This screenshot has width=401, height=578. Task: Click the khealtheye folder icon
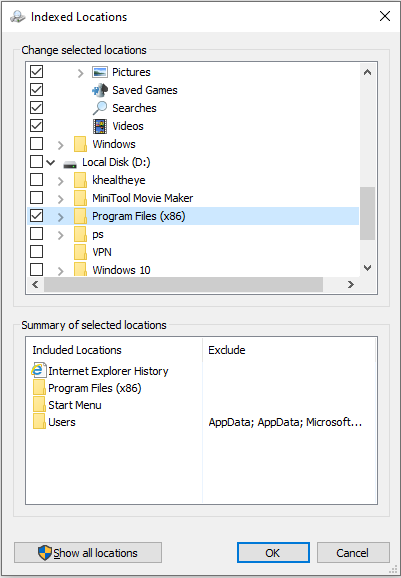(x=80, y=180)
